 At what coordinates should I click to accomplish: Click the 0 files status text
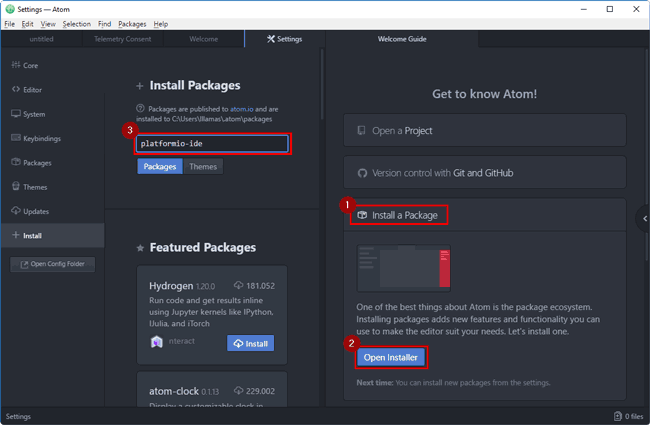(634, 416)
